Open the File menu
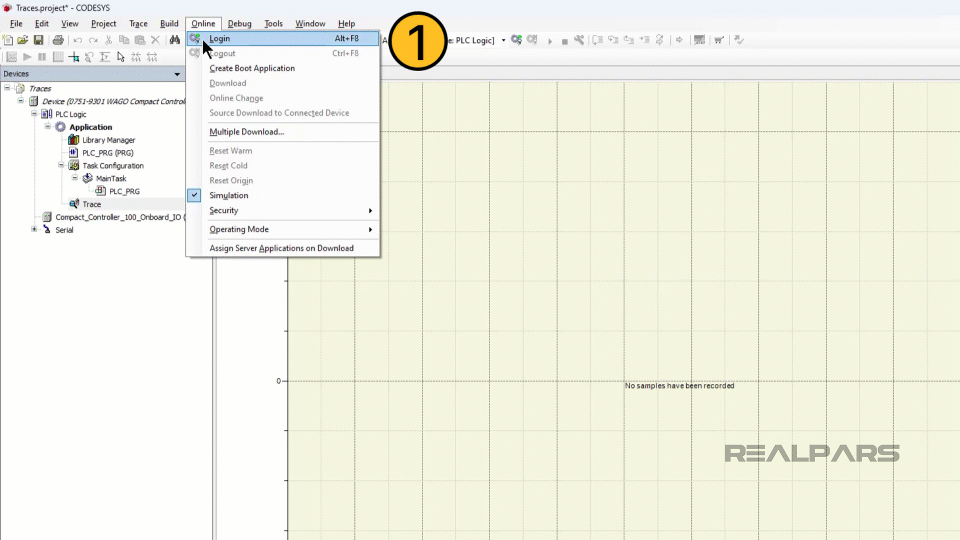 click(x=16, y=23)
